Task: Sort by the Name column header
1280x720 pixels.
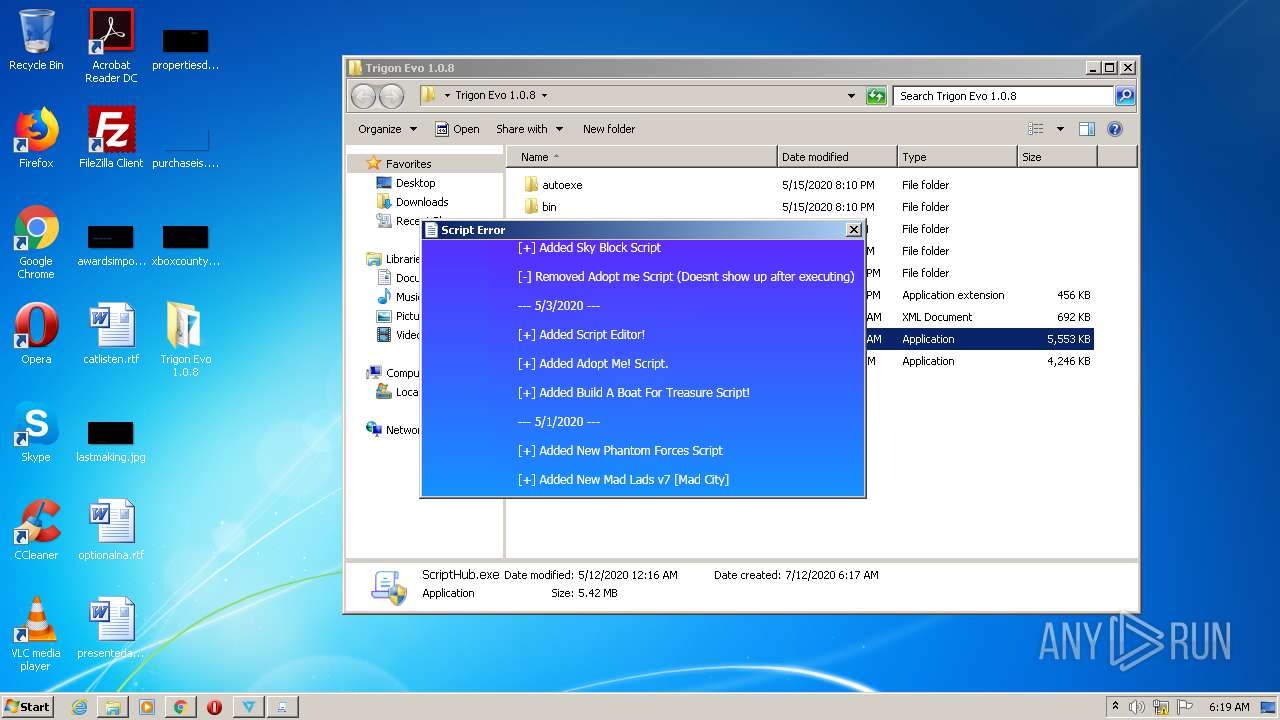Action: click(642, 157)
